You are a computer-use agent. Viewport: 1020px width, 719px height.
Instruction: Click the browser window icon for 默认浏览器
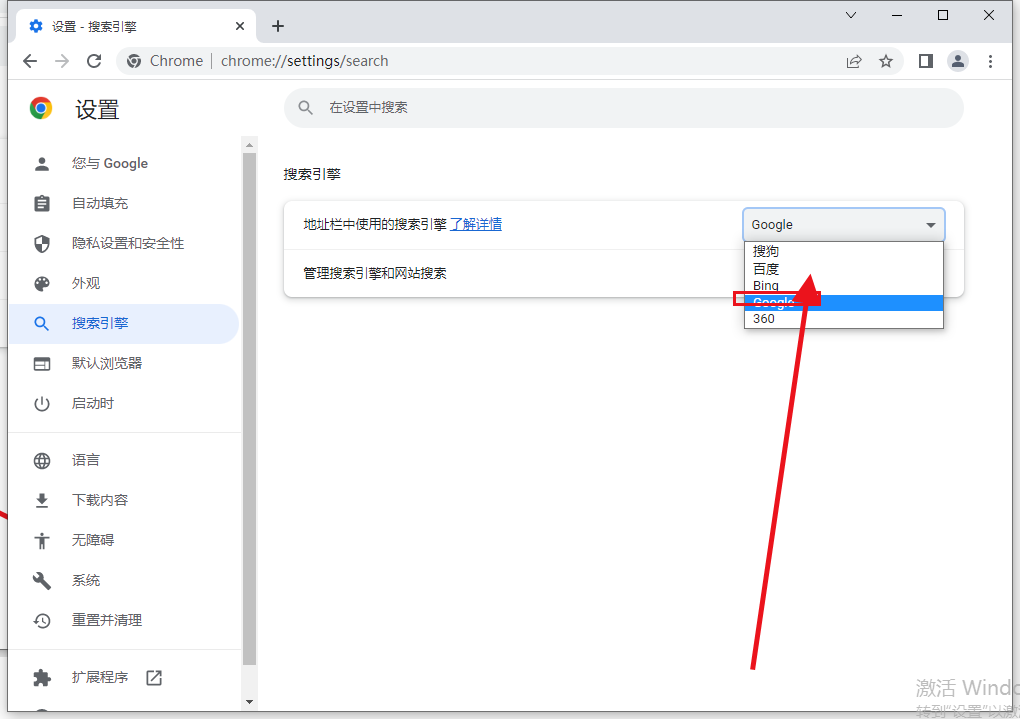tap(42, 364)
